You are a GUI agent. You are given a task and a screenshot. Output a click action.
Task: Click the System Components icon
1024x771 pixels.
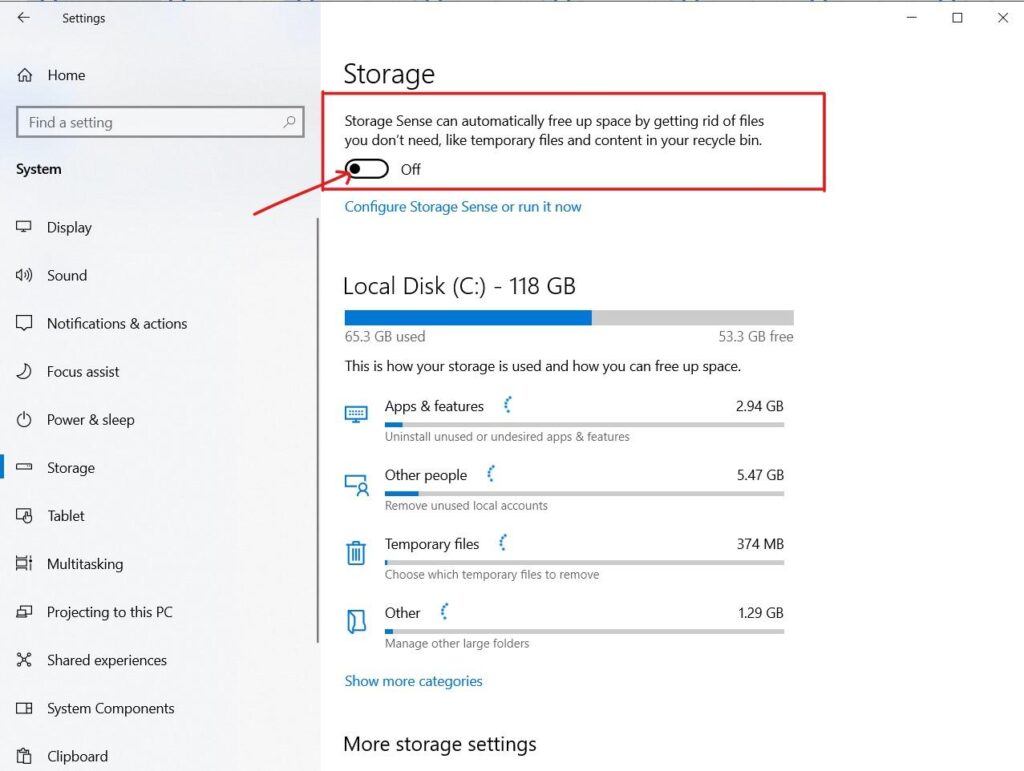[x=24, y=708]
